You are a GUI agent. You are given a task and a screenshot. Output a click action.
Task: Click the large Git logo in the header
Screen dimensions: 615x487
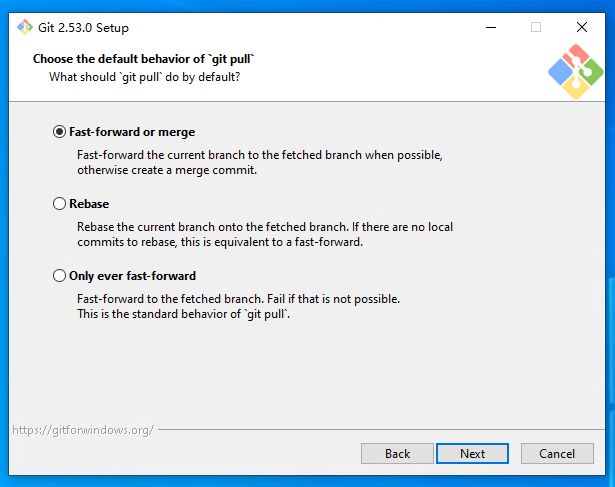576,72
